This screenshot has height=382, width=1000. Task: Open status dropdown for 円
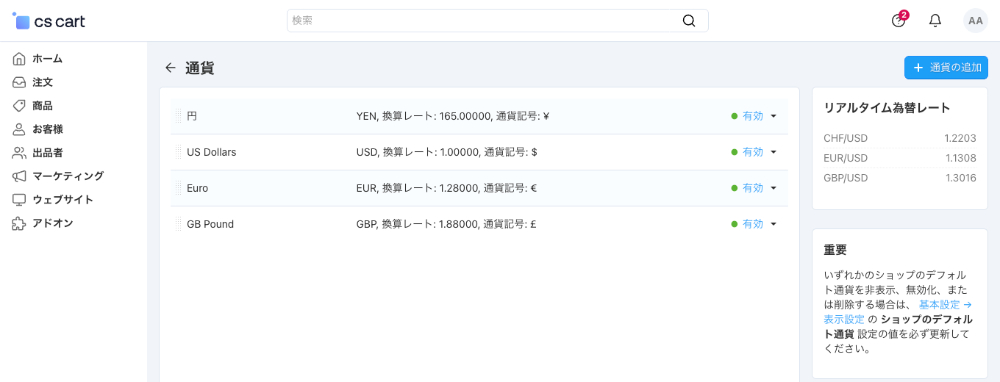(x=754, y=116)
